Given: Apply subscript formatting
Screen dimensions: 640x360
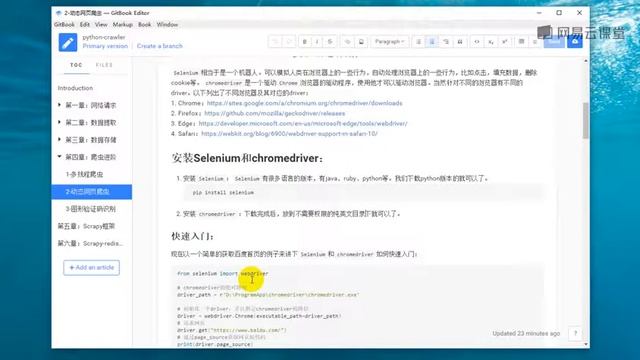Looking at the screenshot, I should 491,42.
